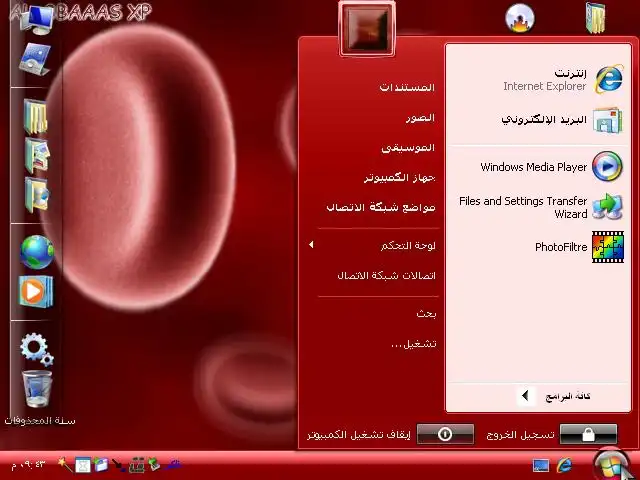Open the pictures folder icon in dock
This screenshot has width=640, height=480.
[x=37, y=156]
